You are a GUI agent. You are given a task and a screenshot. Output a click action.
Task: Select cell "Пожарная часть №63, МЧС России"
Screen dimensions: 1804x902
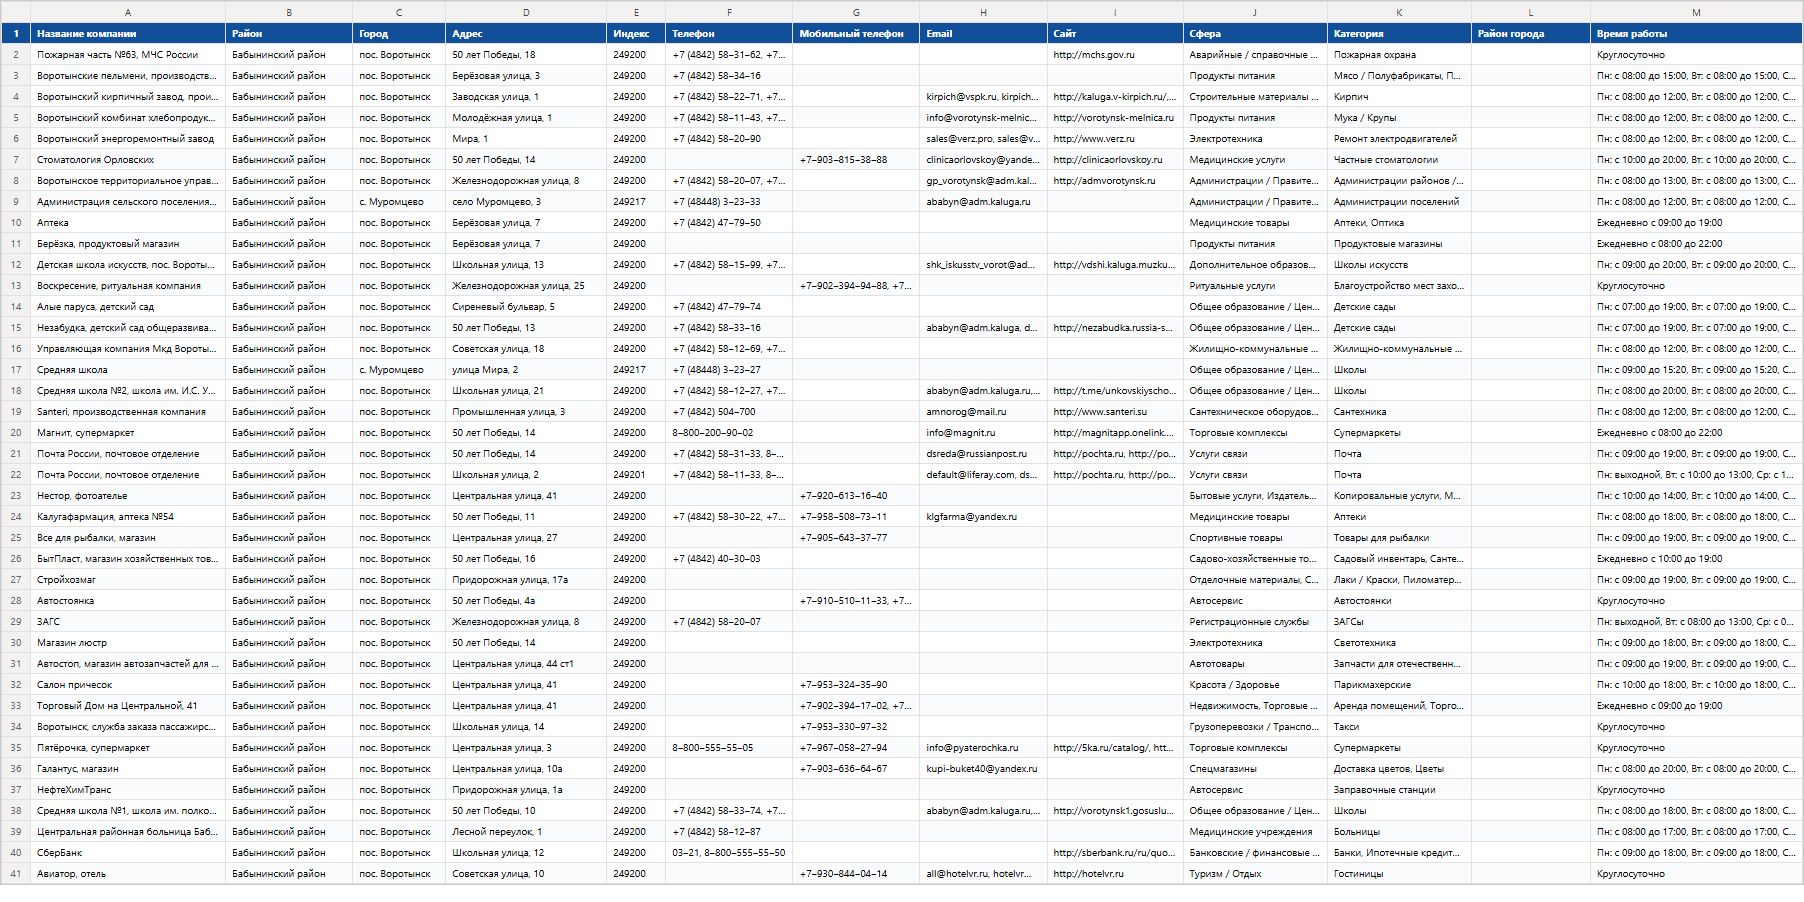tap(128, 55)
